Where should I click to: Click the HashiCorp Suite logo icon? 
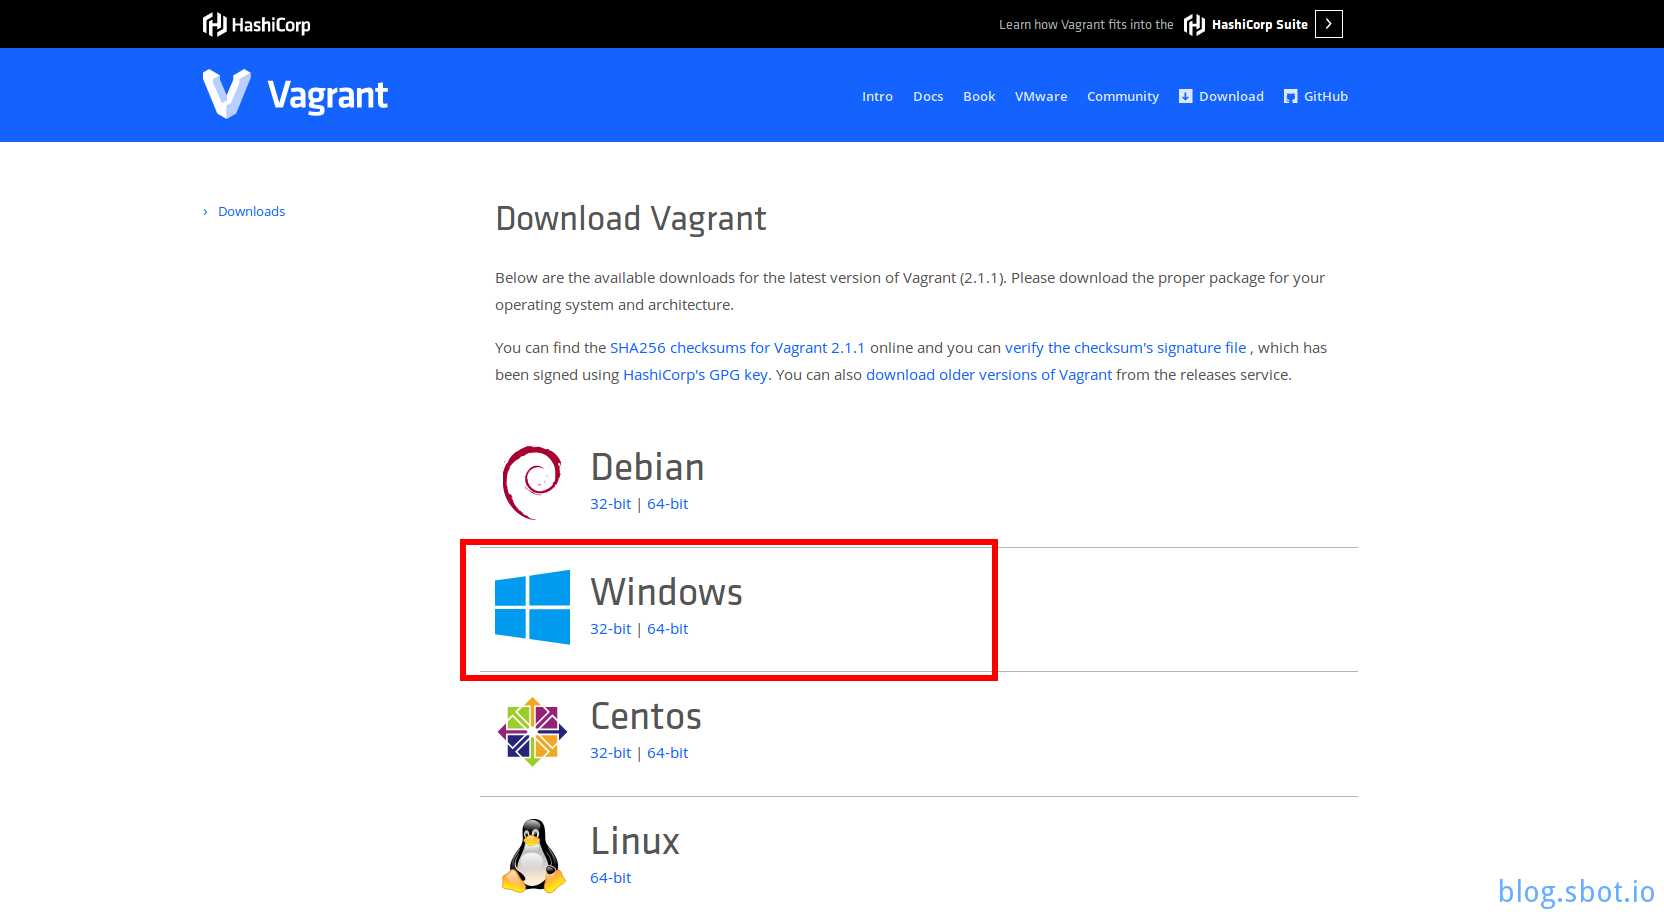[x=1194, y=24]
